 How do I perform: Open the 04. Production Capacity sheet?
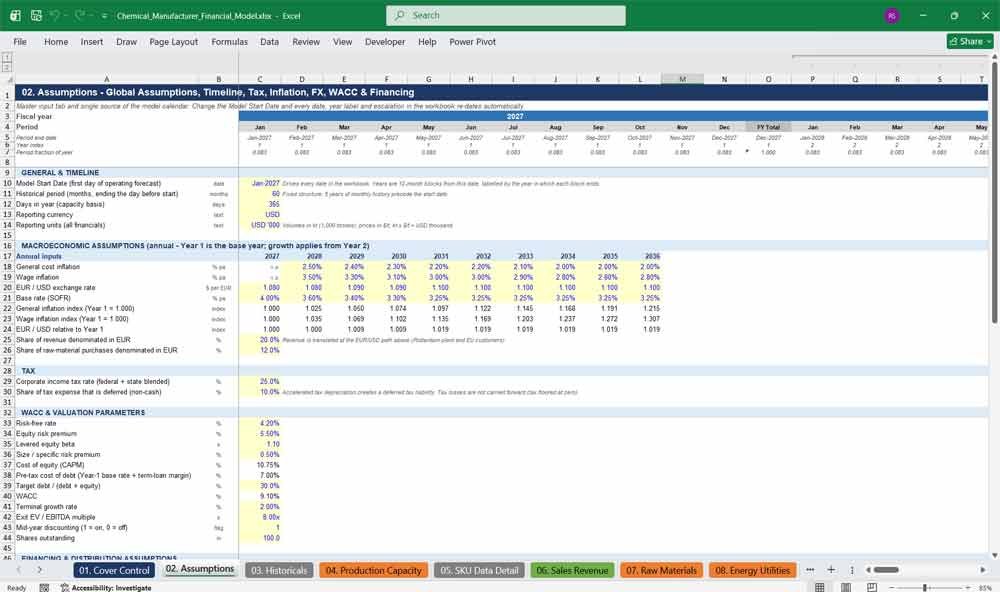(373, 570)
